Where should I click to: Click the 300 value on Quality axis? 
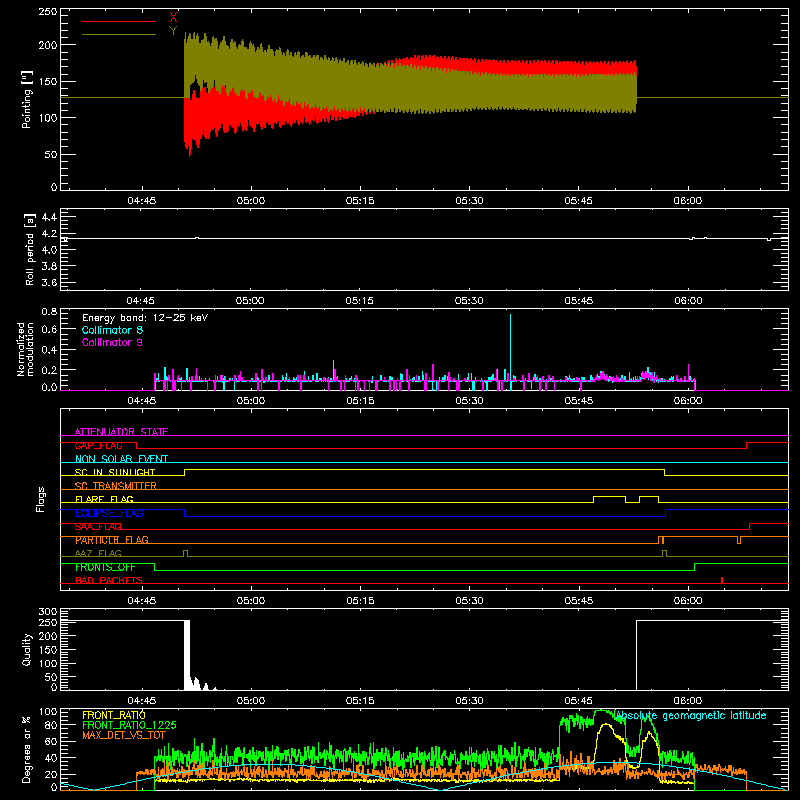click(48, 612)
